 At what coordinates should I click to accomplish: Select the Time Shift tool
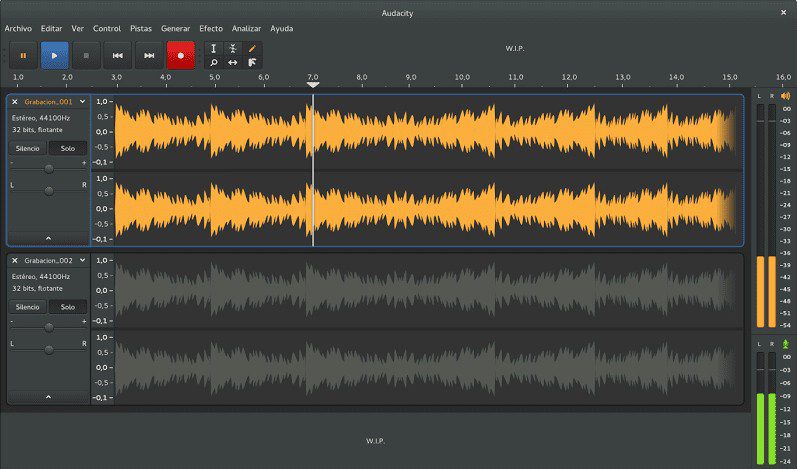click(x=233, y=62)
